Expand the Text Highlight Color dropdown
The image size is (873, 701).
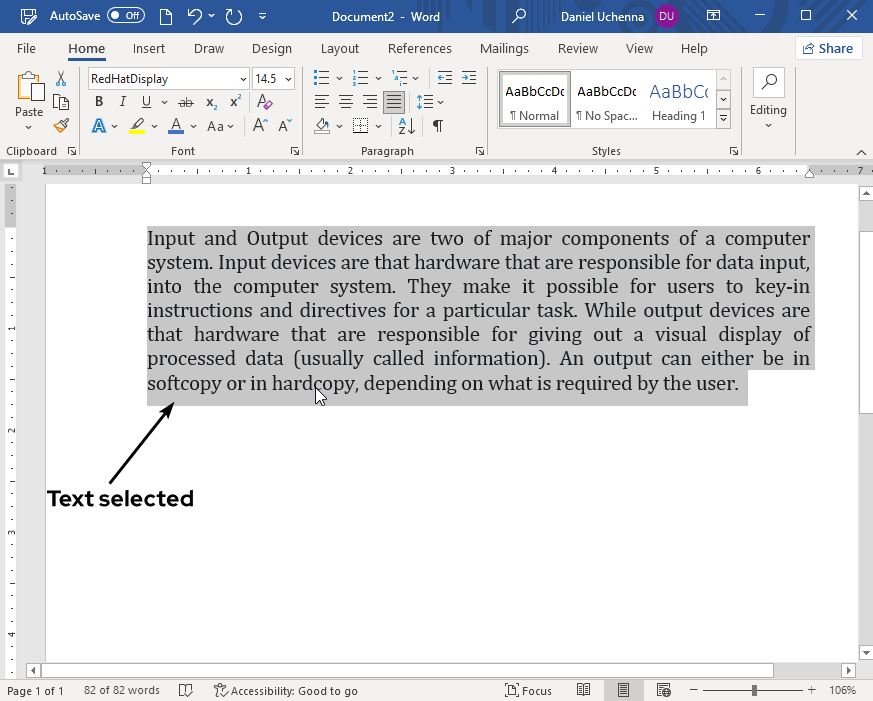click(153, 125)
